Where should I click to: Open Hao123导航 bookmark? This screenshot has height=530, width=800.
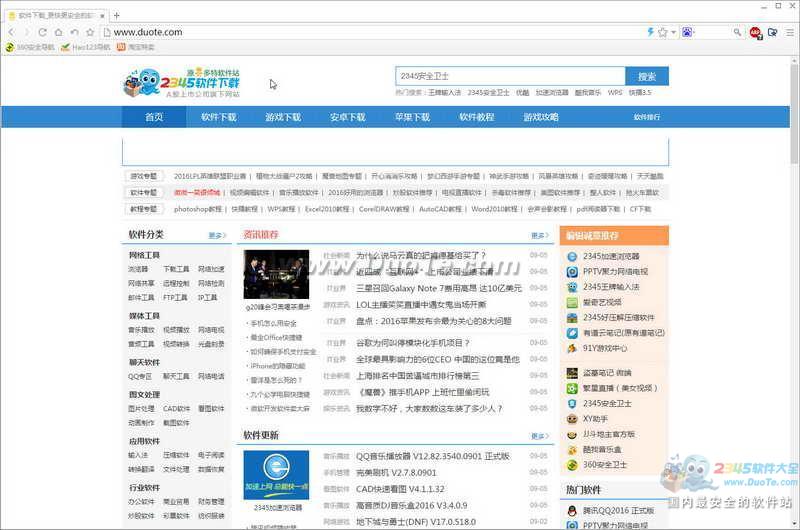[85, 47]
